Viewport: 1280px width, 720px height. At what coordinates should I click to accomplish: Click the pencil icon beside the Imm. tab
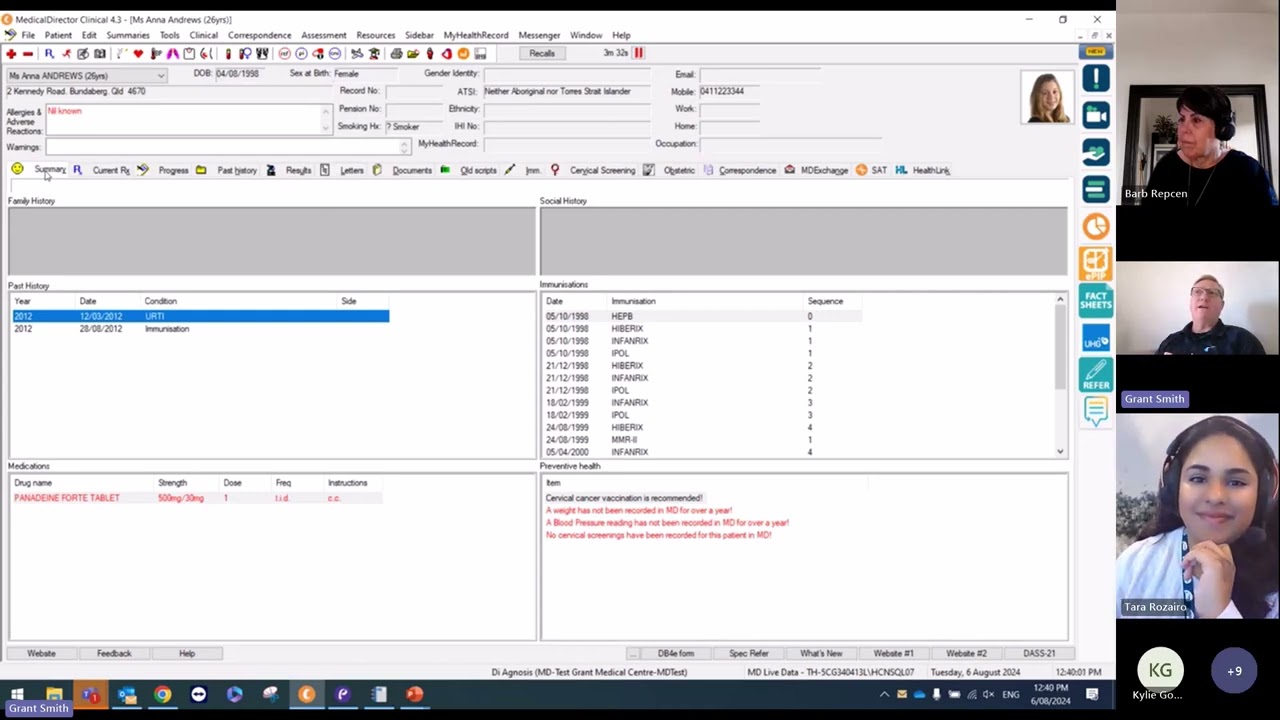(509, 170)
